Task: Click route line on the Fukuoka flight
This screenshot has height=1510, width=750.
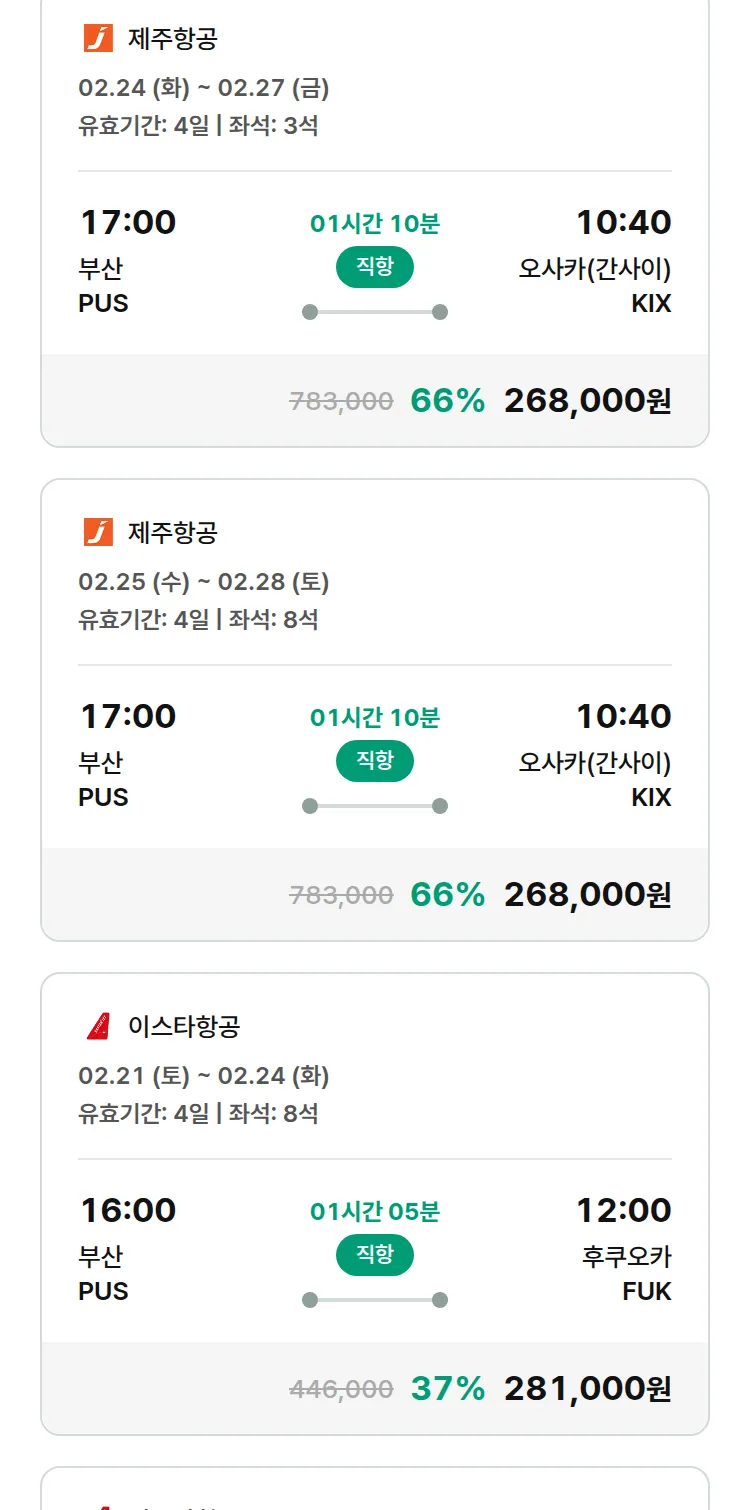Action: click(374, 1300)
